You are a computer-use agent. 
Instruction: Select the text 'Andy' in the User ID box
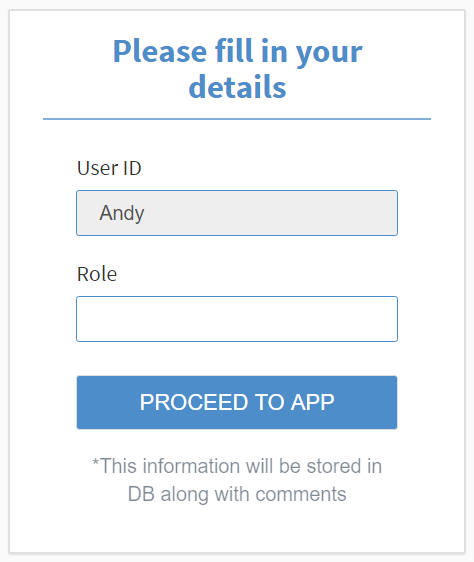[122, 214]
